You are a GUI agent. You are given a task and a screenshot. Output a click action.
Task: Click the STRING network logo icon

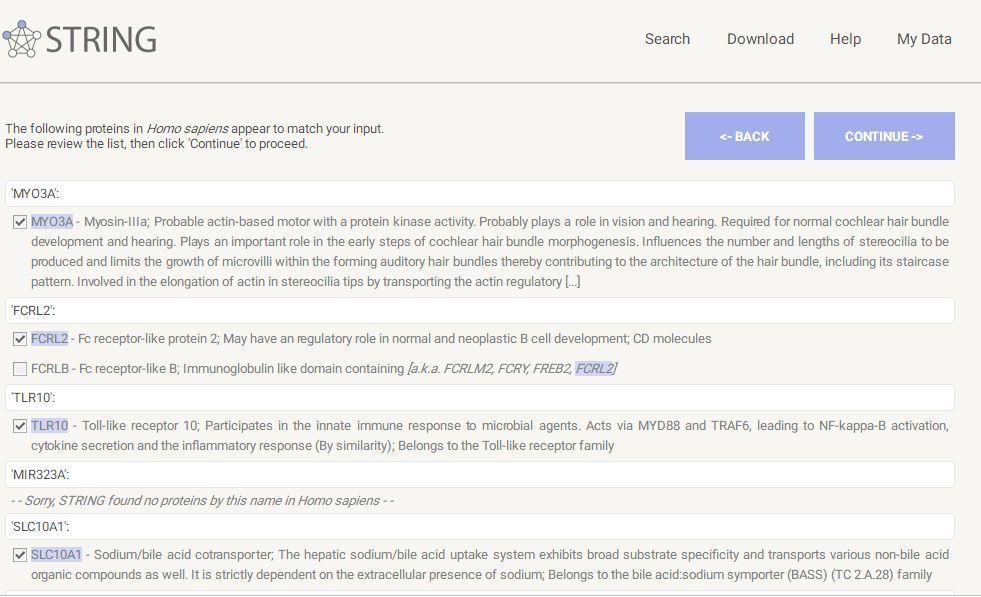click(21, 39)
